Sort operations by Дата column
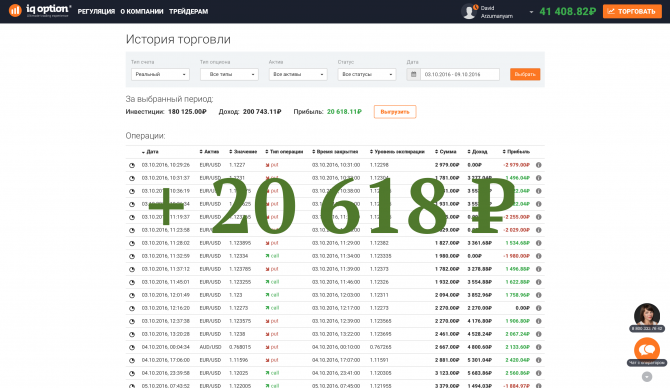This screenshot has height=388, width=670. coord(150,152)
